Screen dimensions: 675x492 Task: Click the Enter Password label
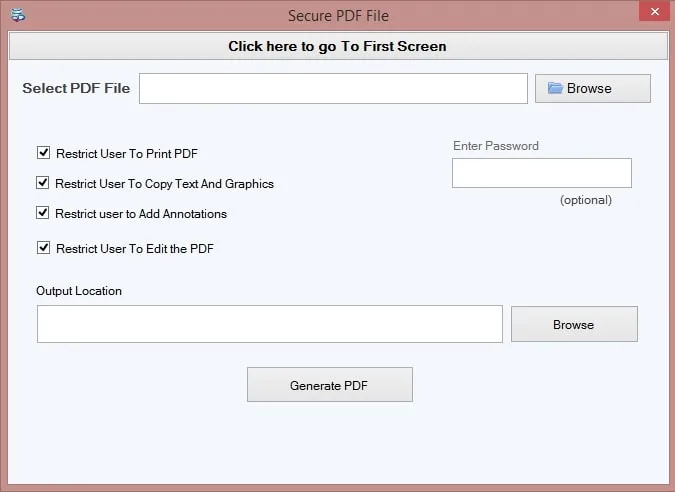pyautogui.click(x=496, y=146)
